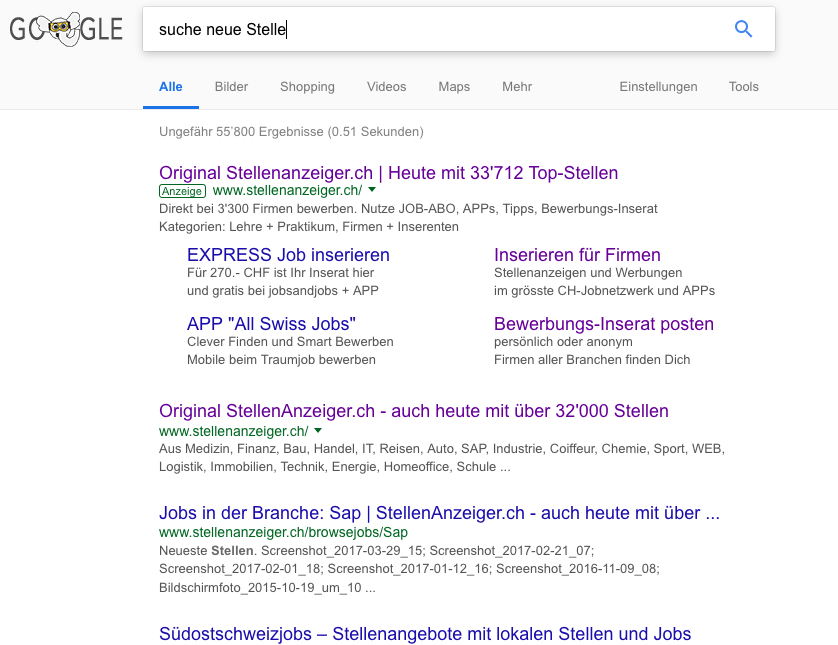Viewport: 838px width, 645px height.
Task: Open the Videos tab
Action: (x=386, y=87)
